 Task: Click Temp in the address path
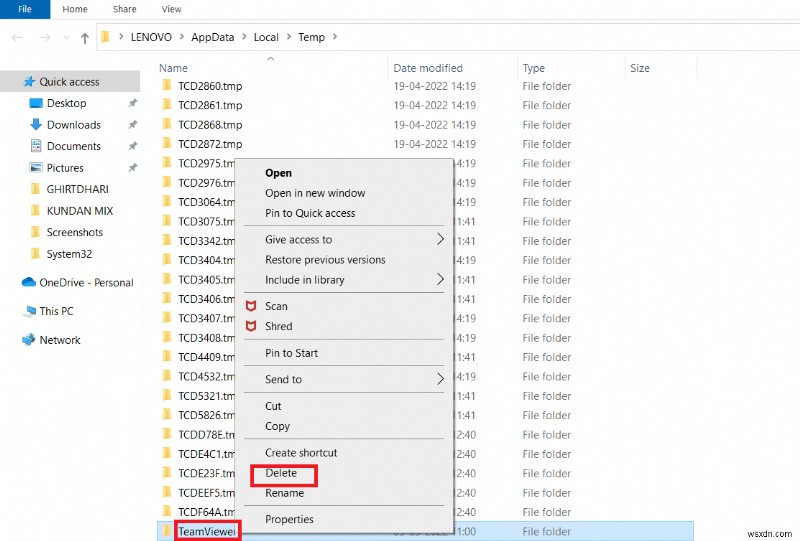[x=311, y=37]
